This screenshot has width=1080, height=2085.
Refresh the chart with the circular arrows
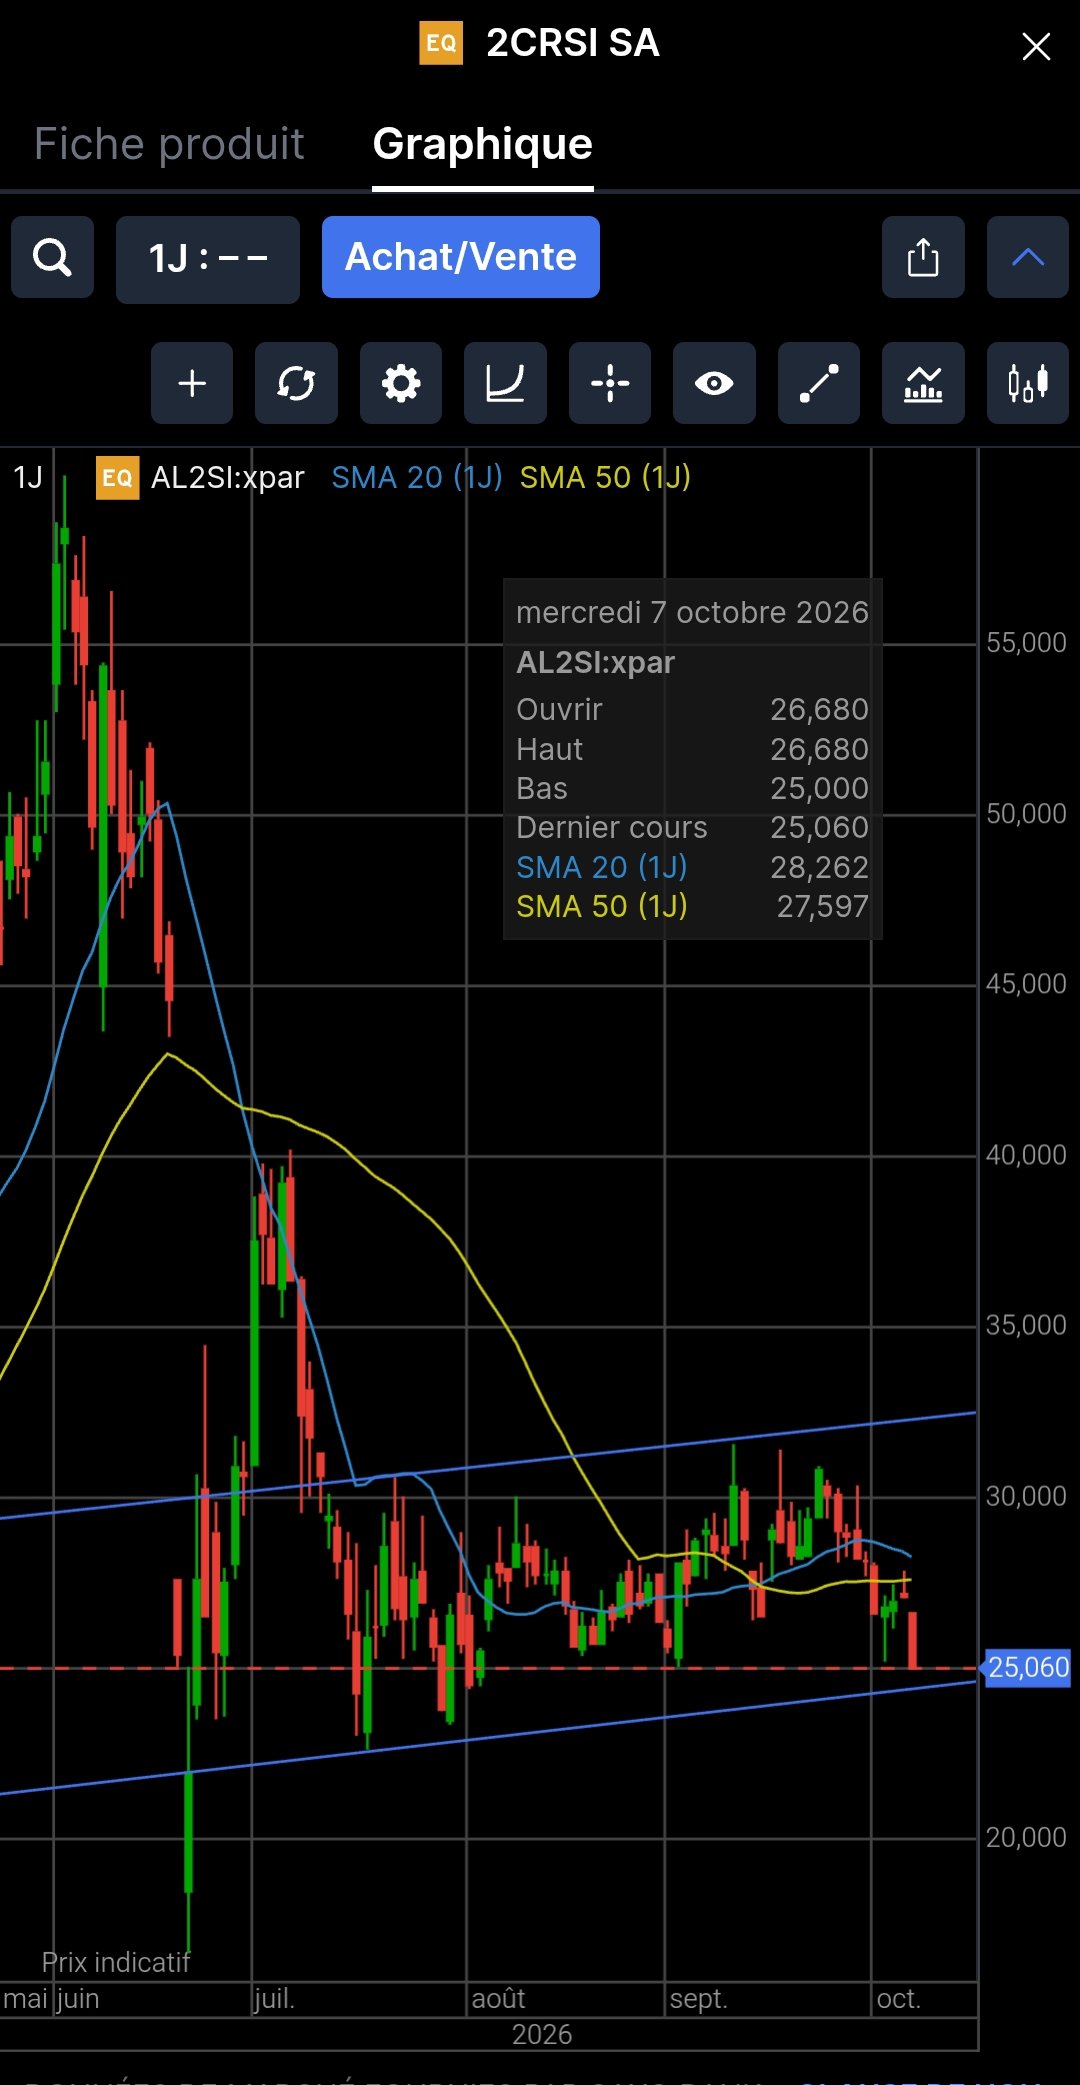[x=296, y=383]
